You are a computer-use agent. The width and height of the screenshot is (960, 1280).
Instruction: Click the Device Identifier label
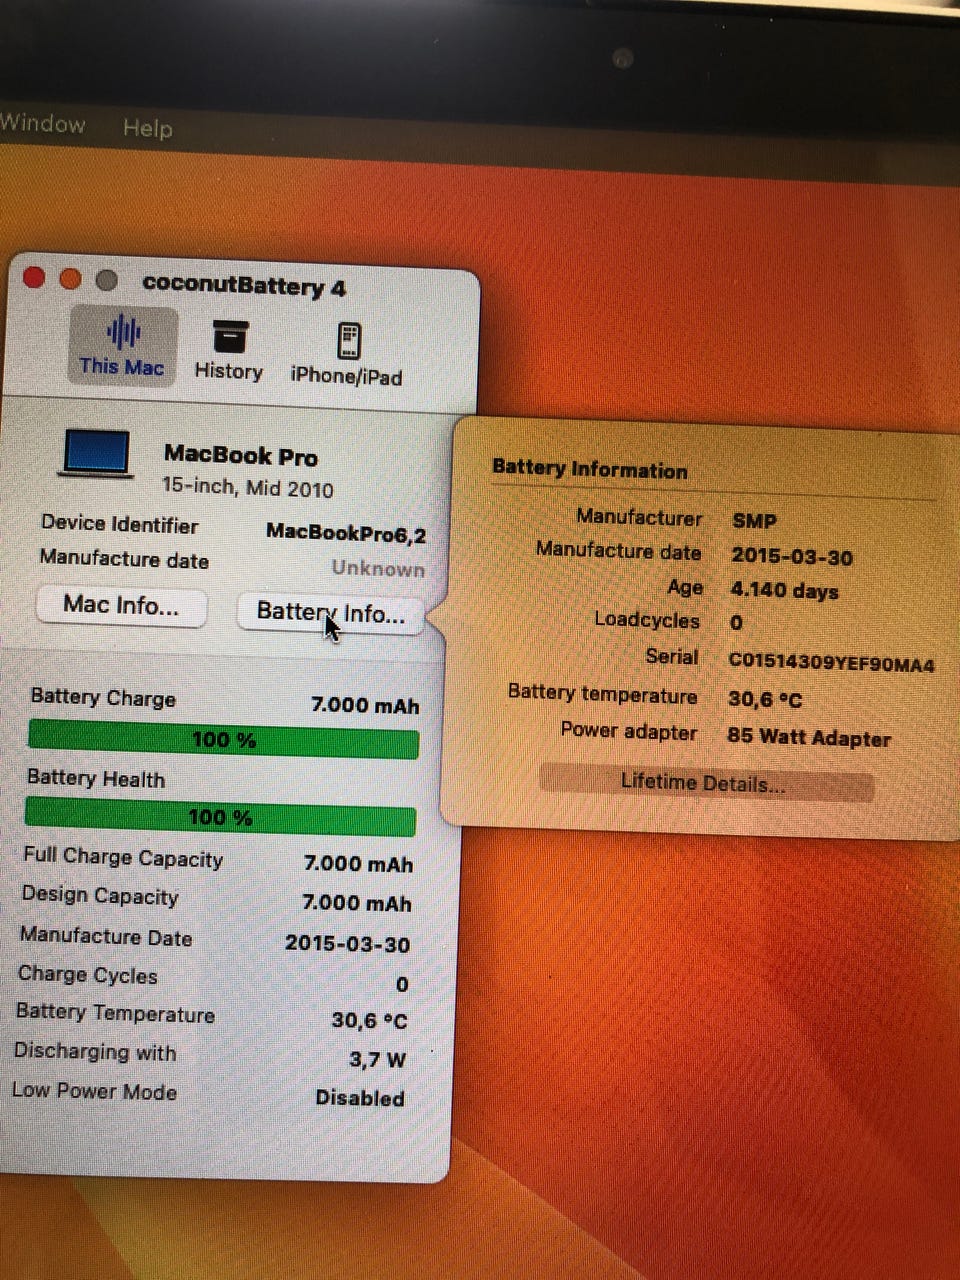(x=119, y=524)
